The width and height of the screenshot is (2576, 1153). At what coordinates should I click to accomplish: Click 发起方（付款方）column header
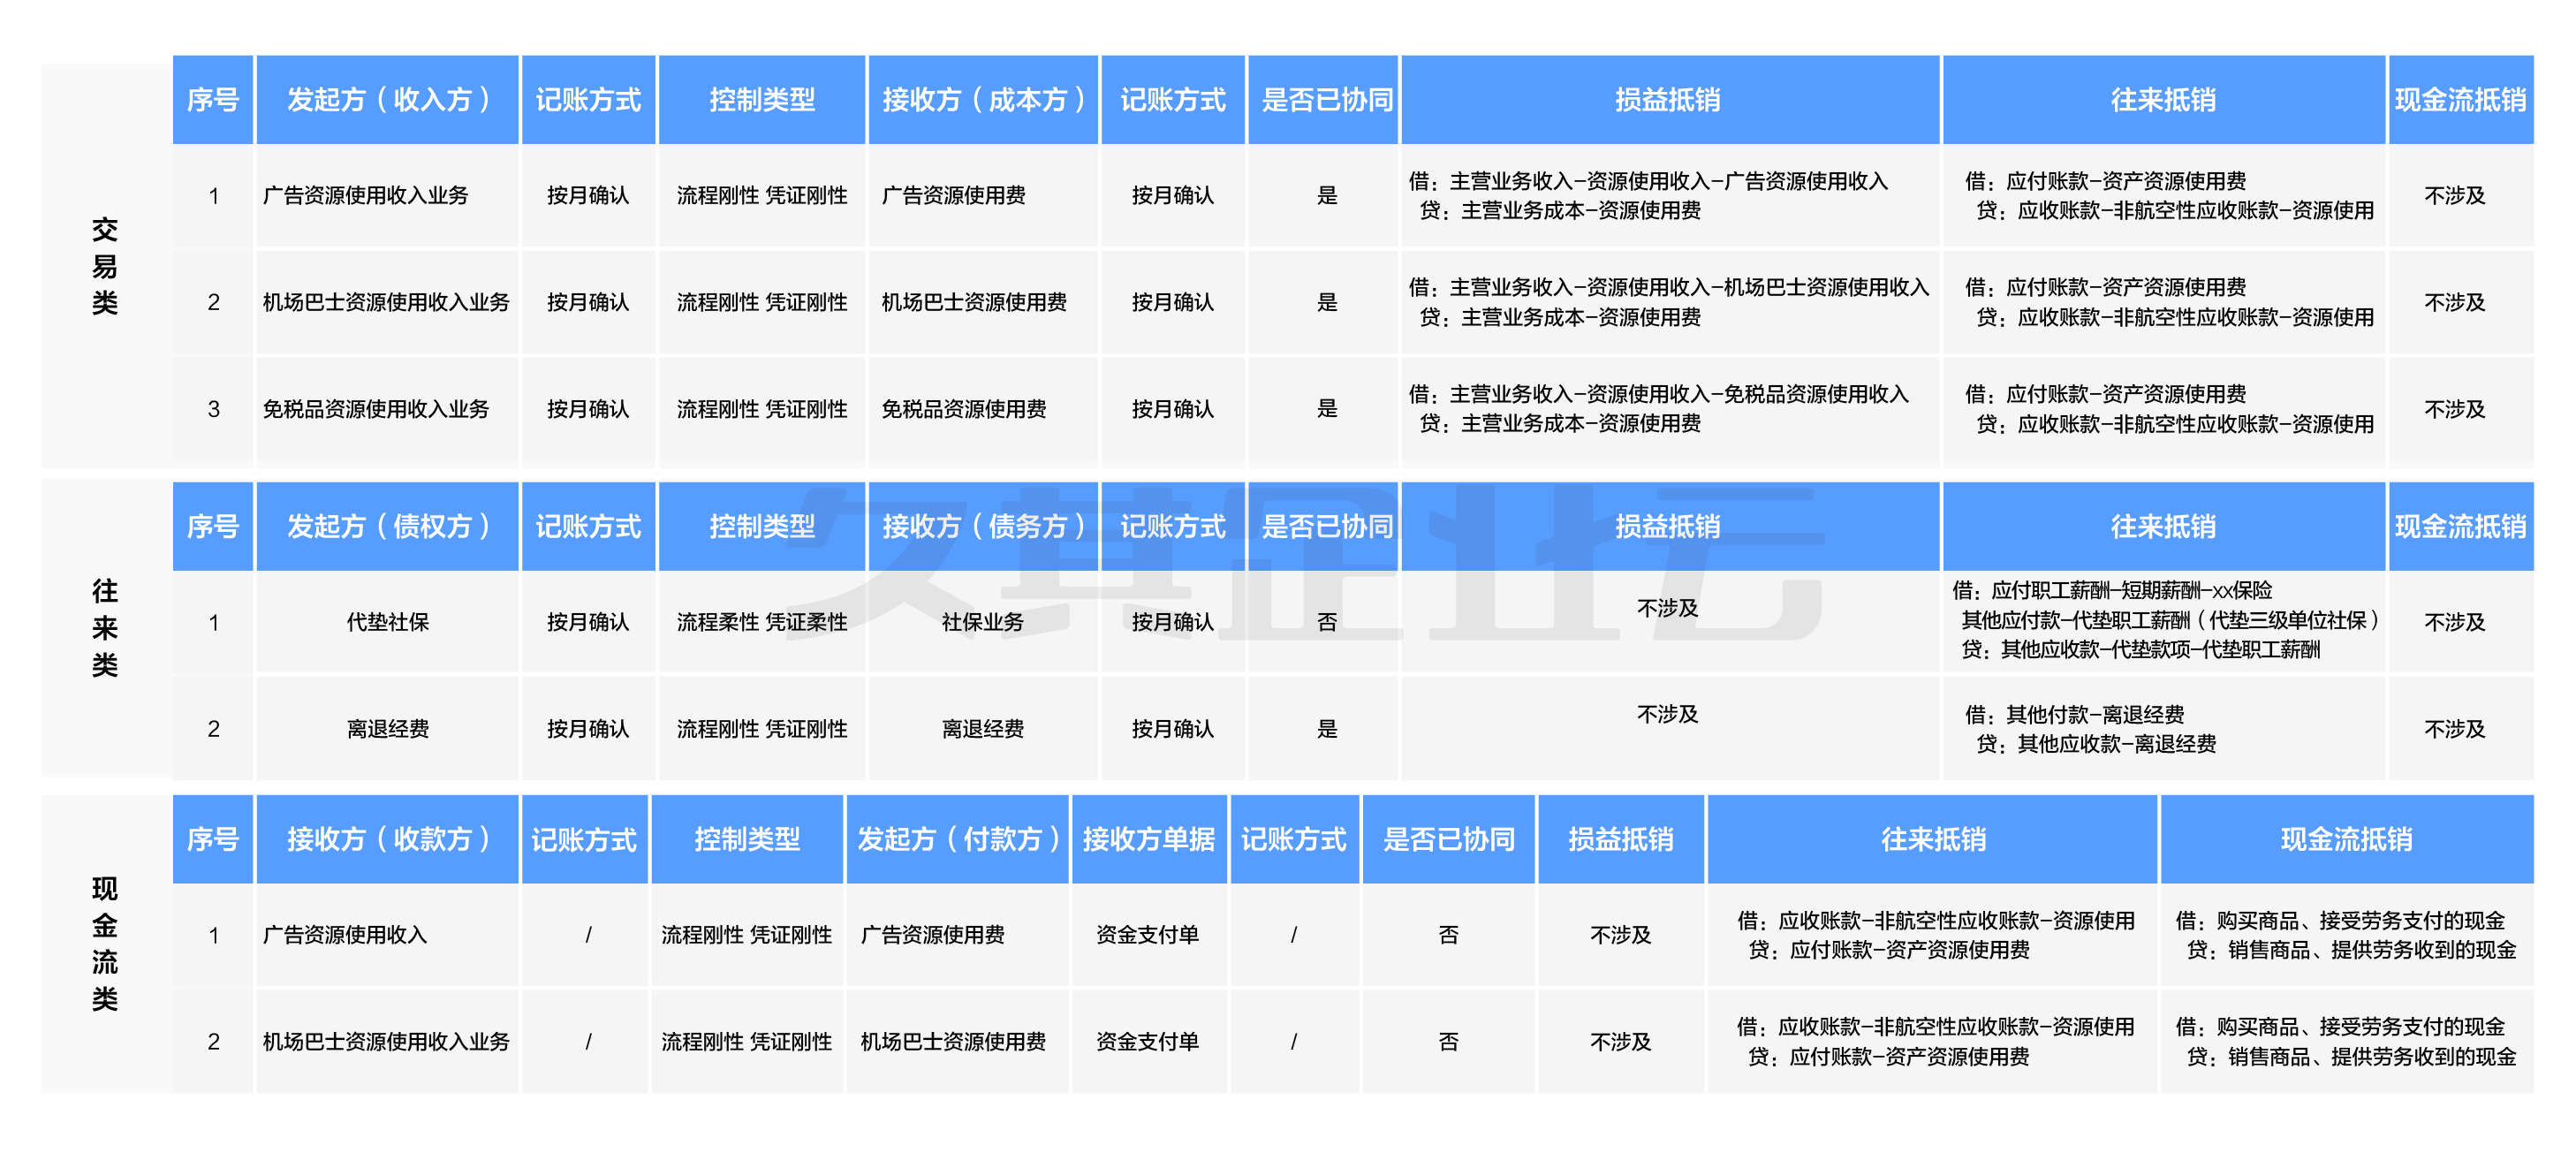[x=957, y=840]
